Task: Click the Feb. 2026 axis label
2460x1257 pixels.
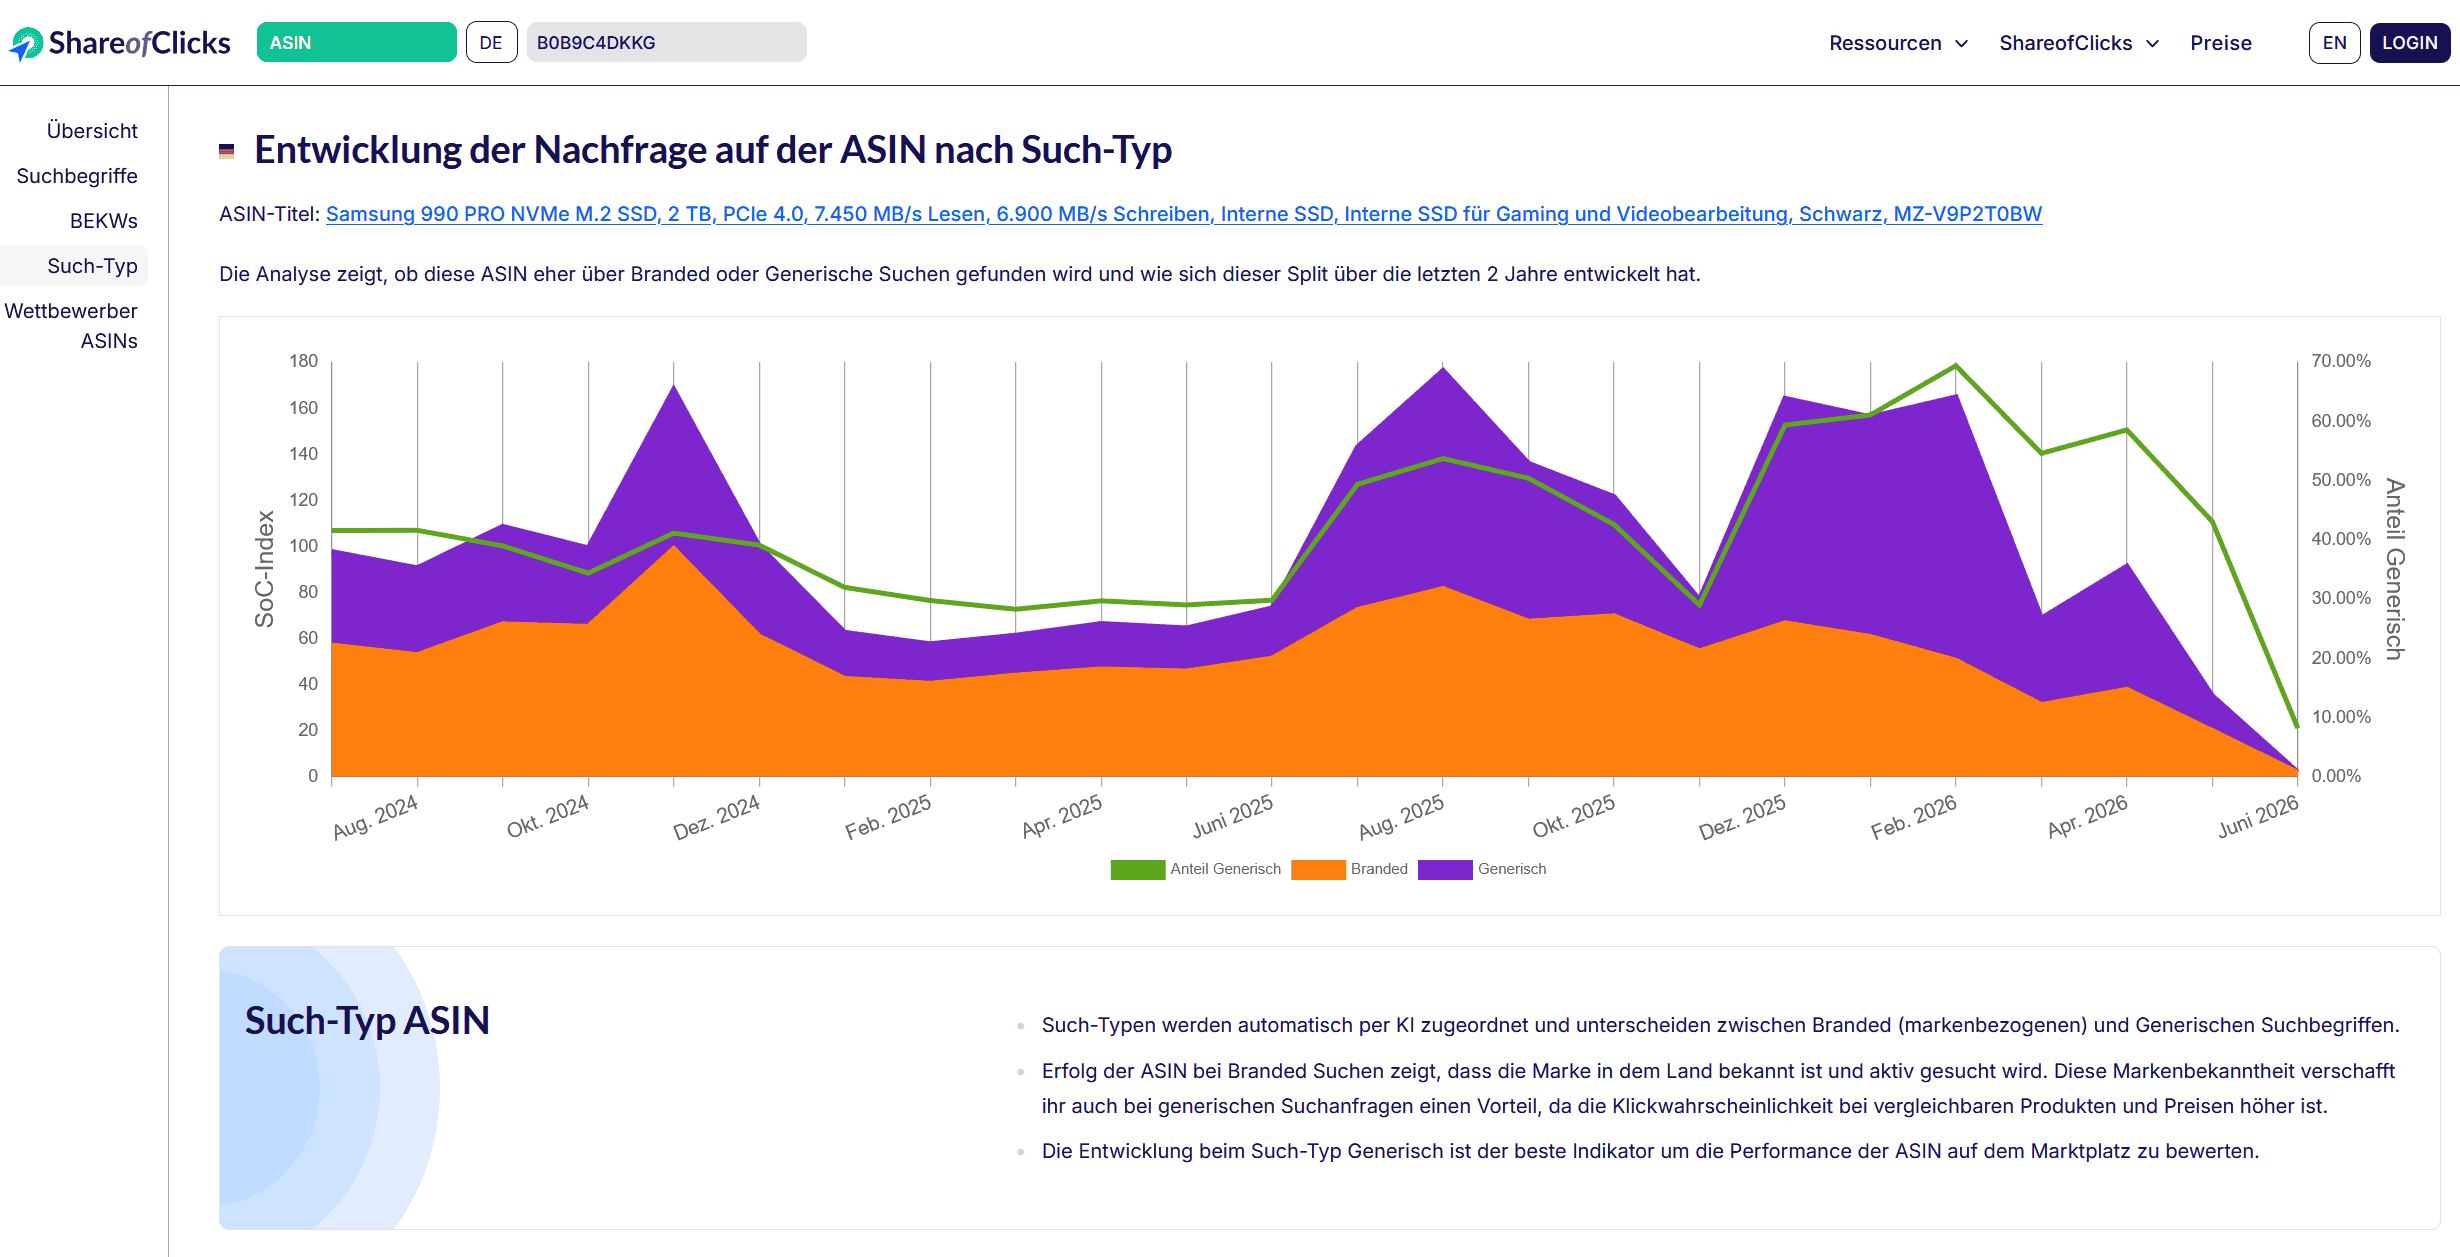Action: (1913, 817)
